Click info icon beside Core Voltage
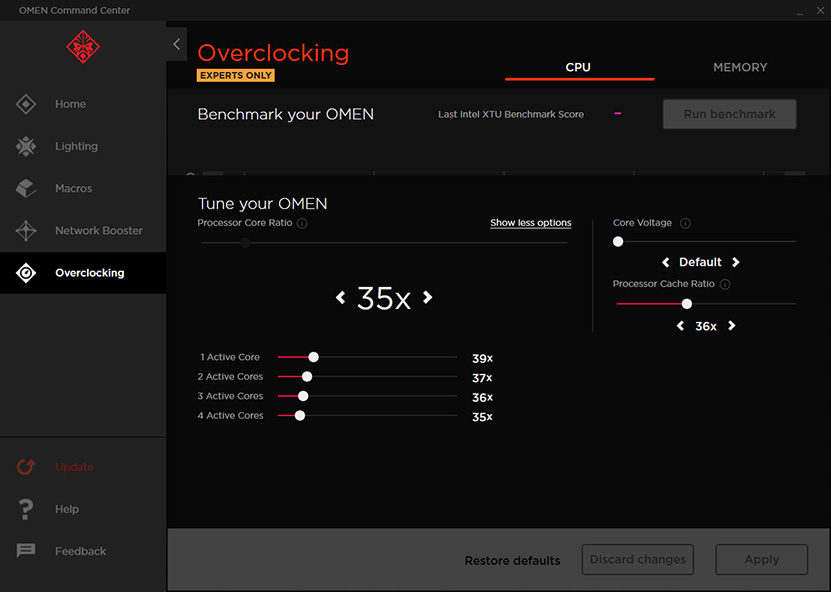 (685, 223)
